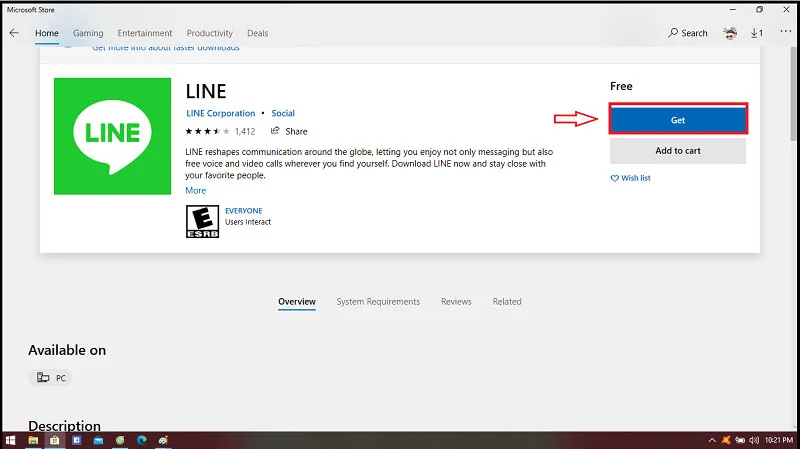Open the LINE Corporation publisher link
800x449 pixels.
tap(220, 113)
